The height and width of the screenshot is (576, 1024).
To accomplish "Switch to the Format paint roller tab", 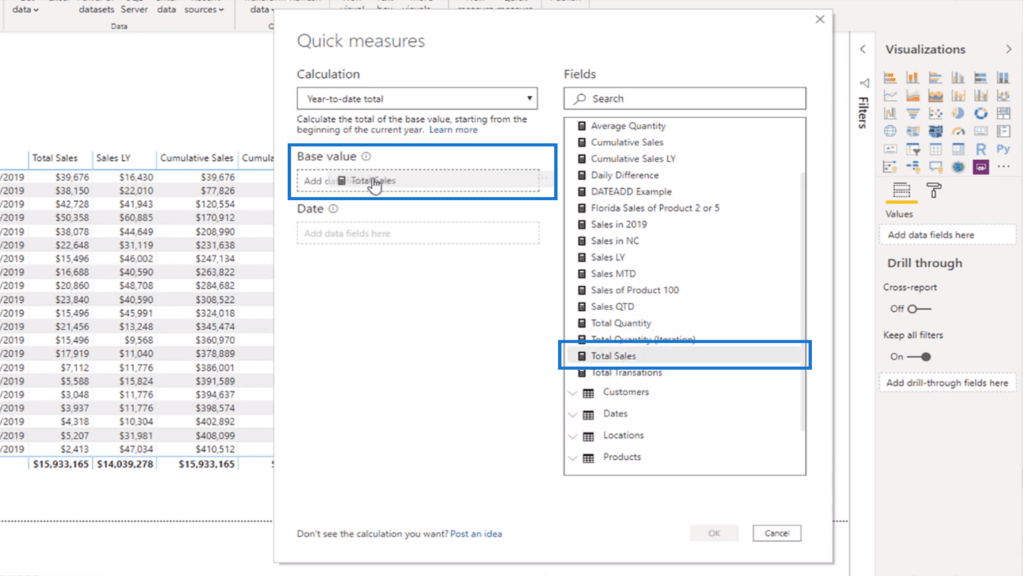I will point(935,191).
